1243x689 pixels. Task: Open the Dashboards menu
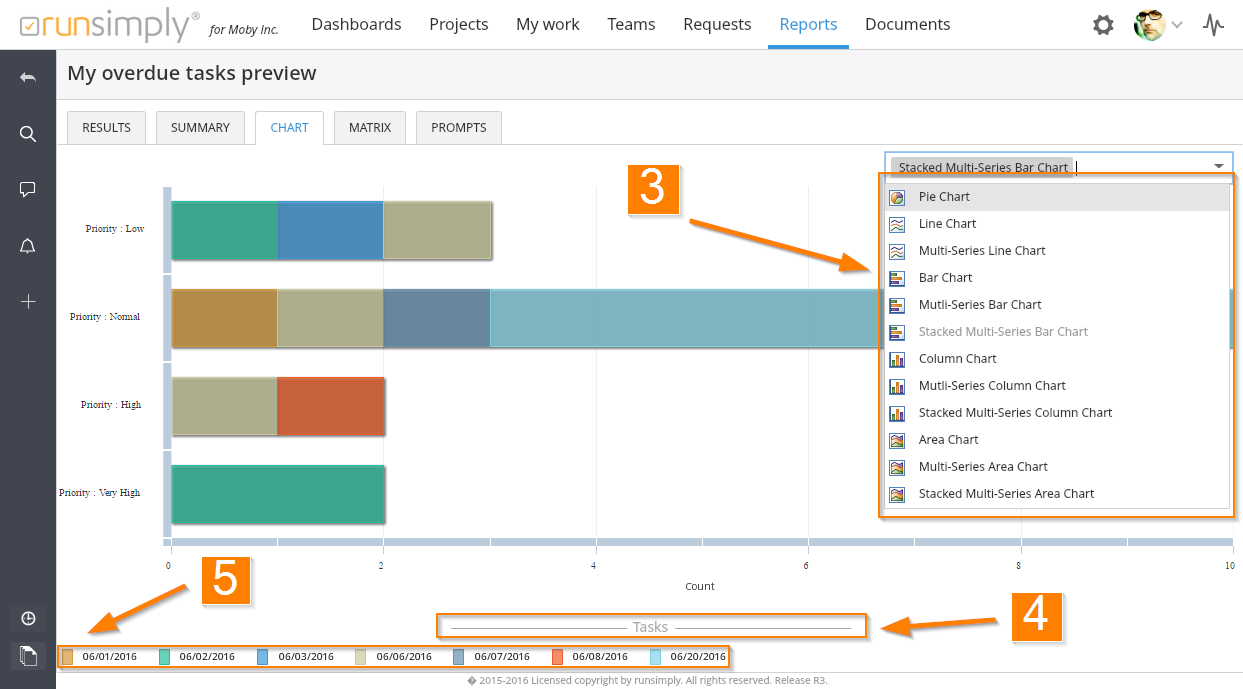[x=356, y=24]
